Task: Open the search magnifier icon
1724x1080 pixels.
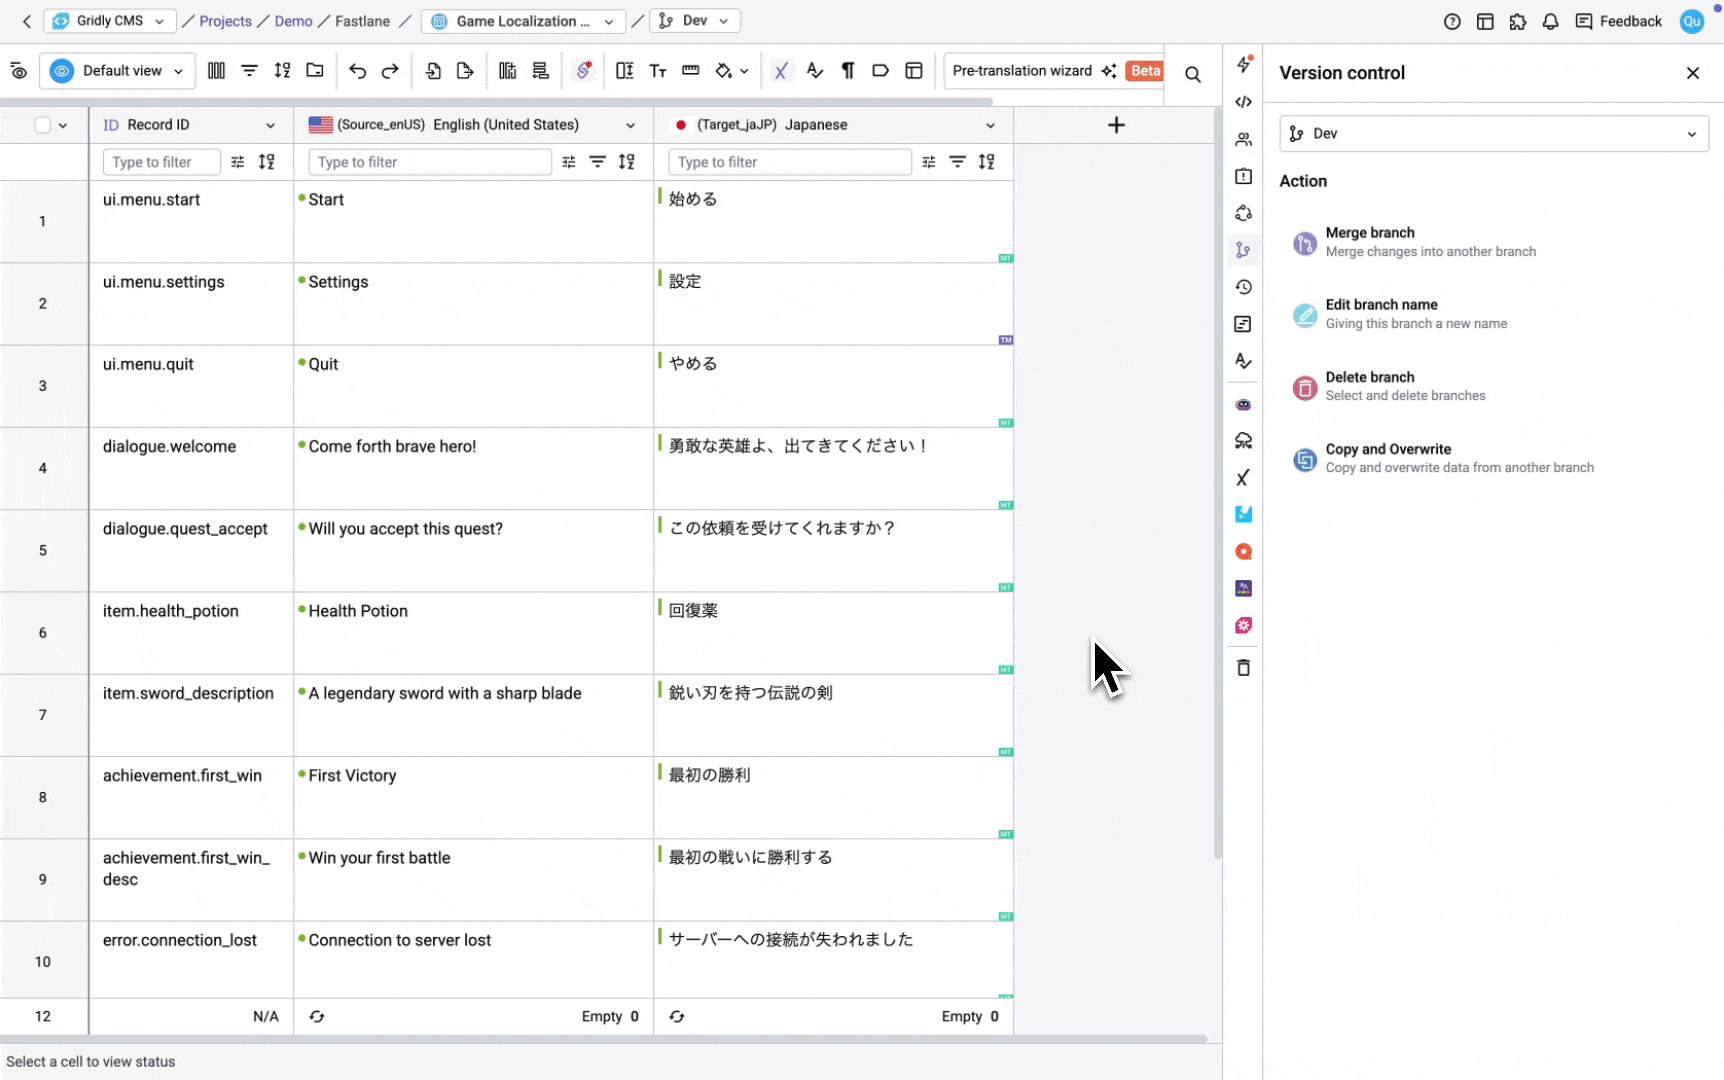Action: [1192, 74]
